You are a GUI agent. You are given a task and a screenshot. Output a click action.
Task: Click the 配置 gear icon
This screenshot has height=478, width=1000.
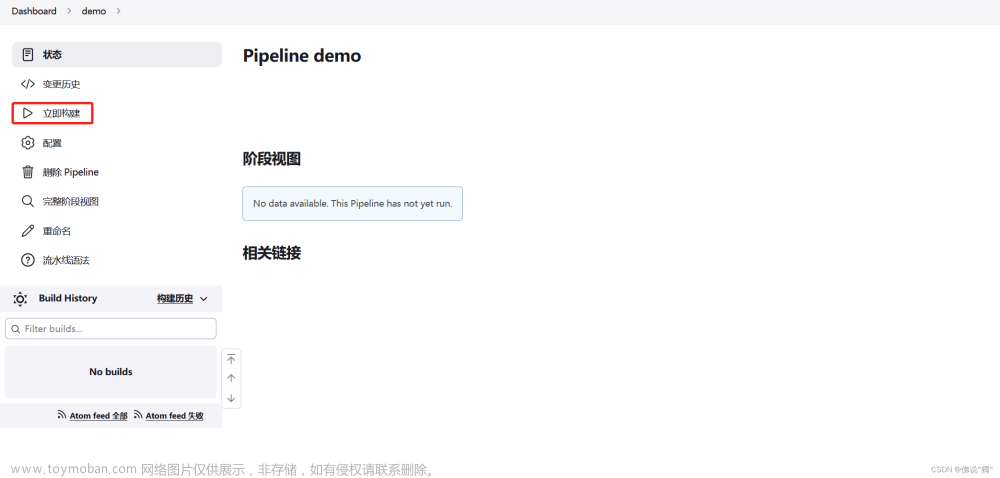tap(27, 143)
